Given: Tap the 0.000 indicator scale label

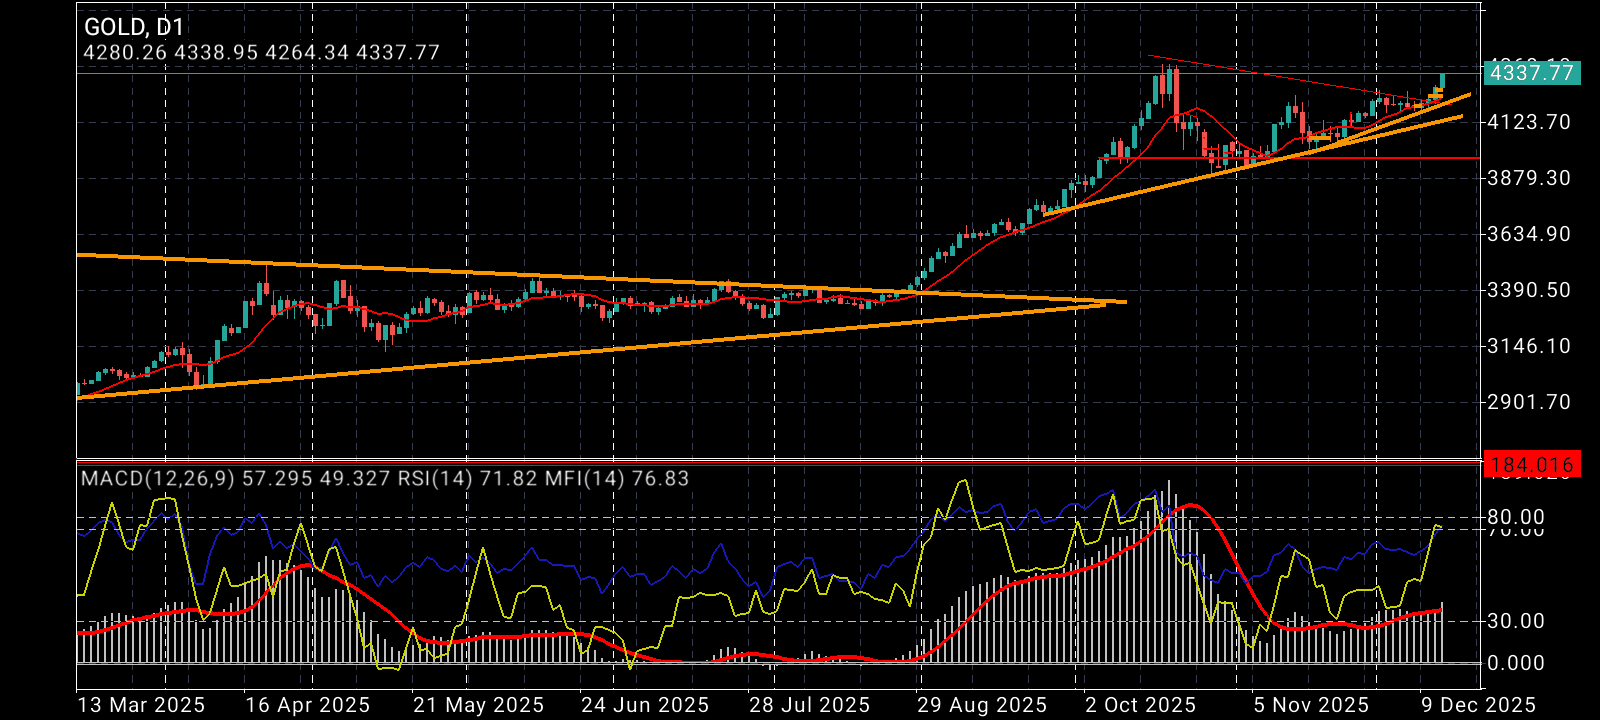Looking at the screenshot, I should click(1516, 663).
